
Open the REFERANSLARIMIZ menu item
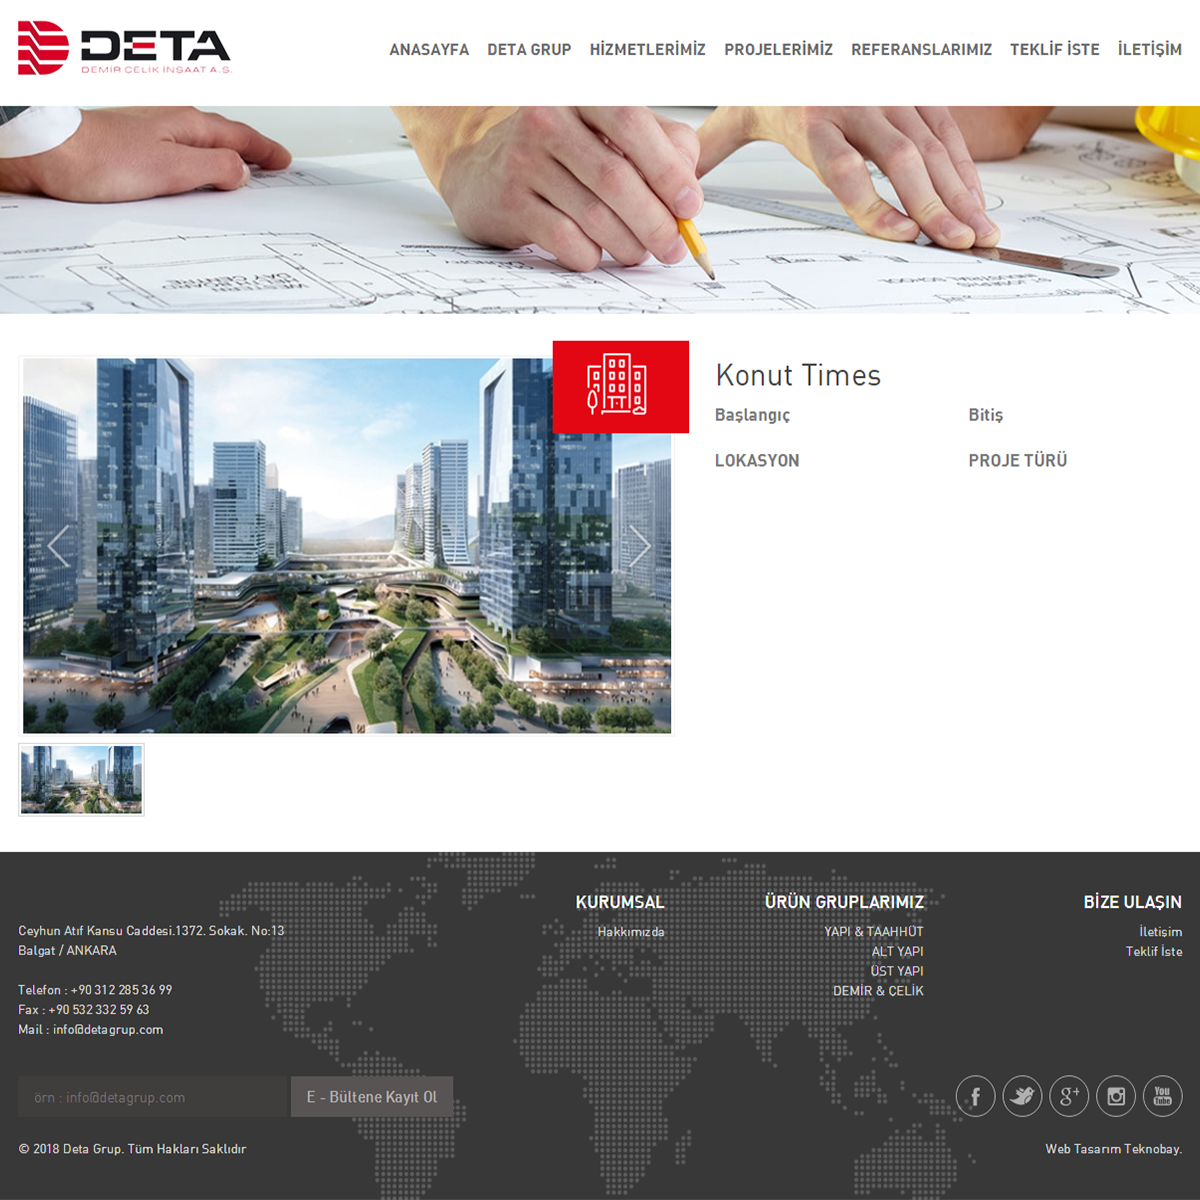(x=921, y=50)
